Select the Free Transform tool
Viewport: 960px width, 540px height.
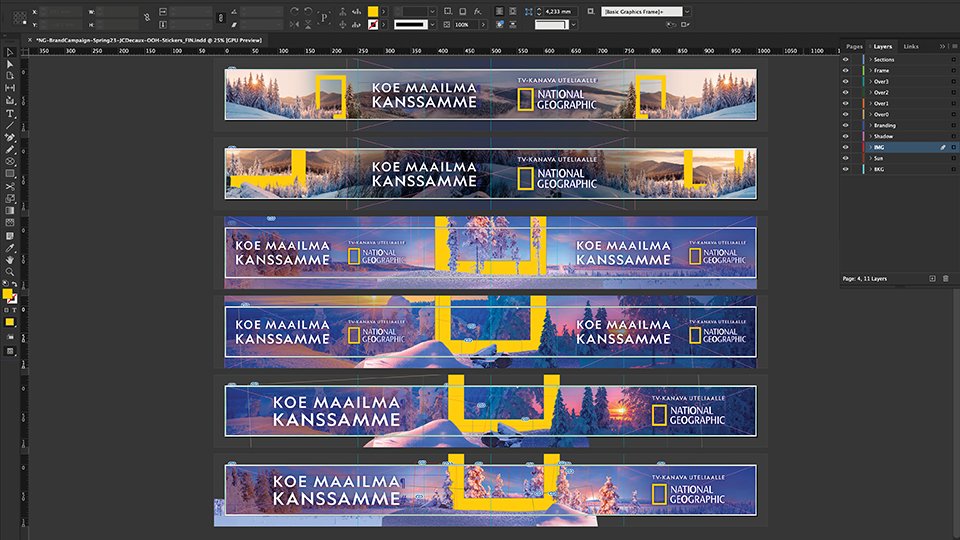coord(10,198)
